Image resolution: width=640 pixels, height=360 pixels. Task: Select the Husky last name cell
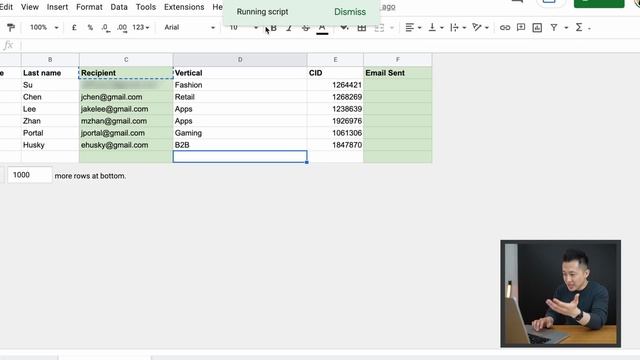50,145
